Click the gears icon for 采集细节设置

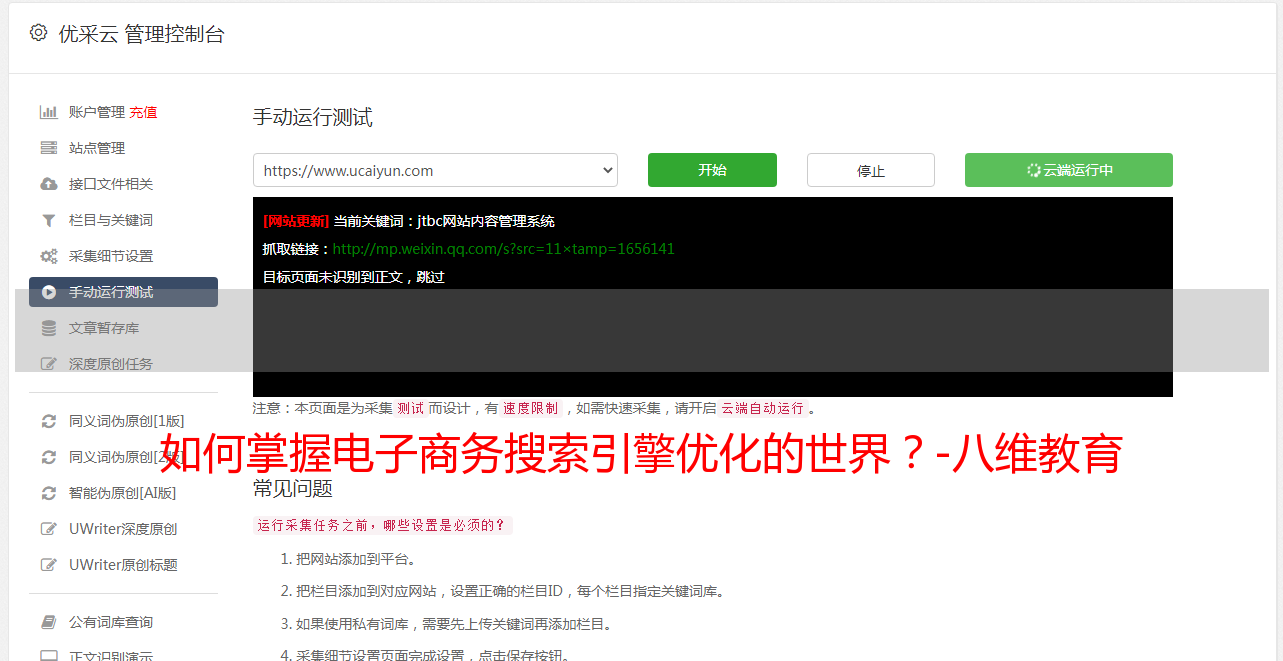pyautogui.click(x=48, y=256)
